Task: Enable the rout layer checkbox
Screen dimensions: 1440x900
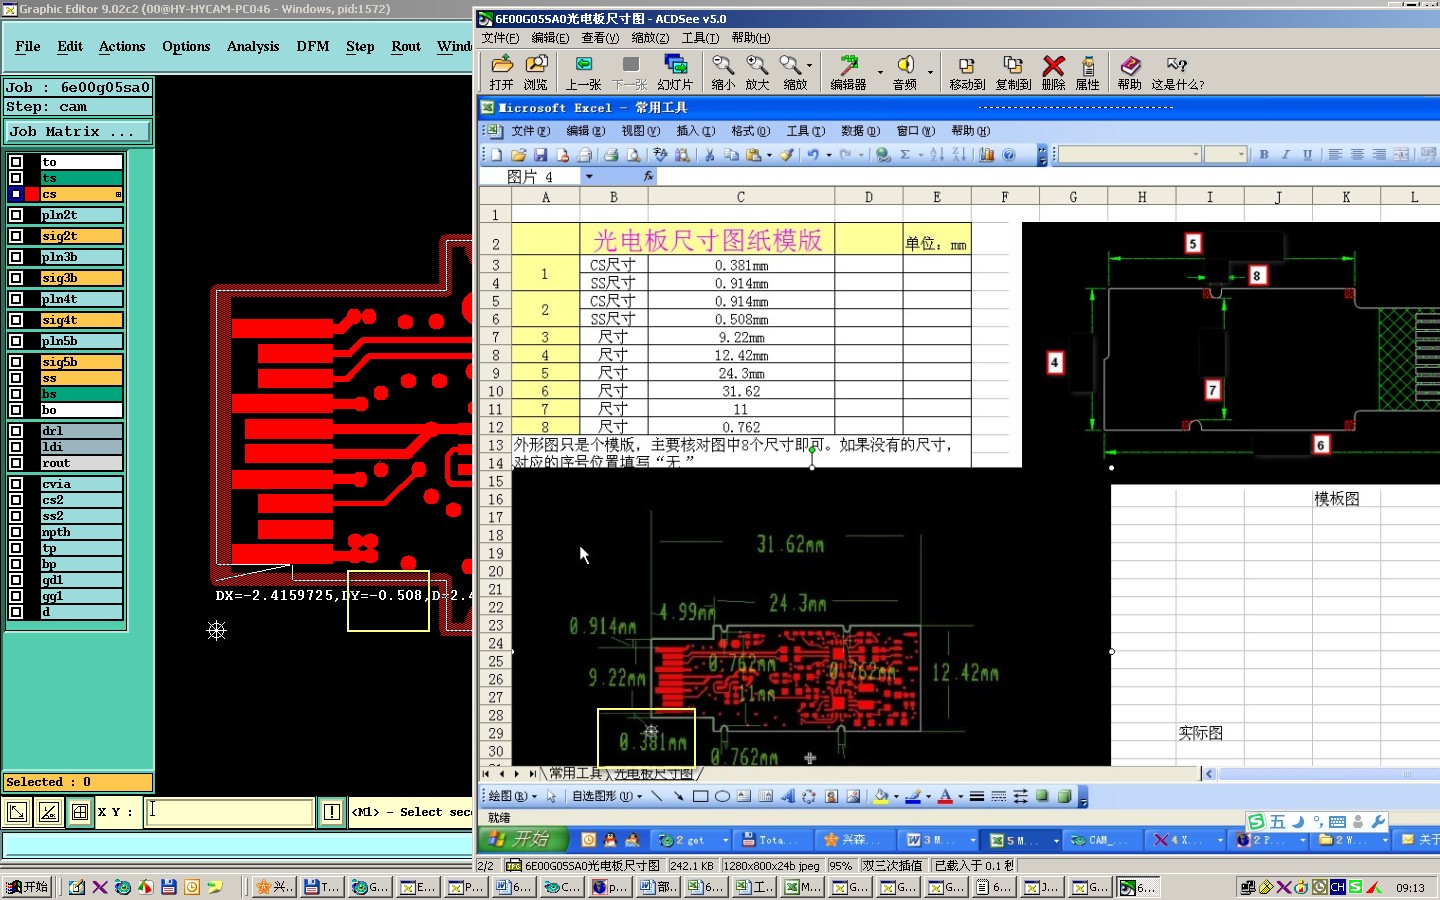Action: click(16, 463)
